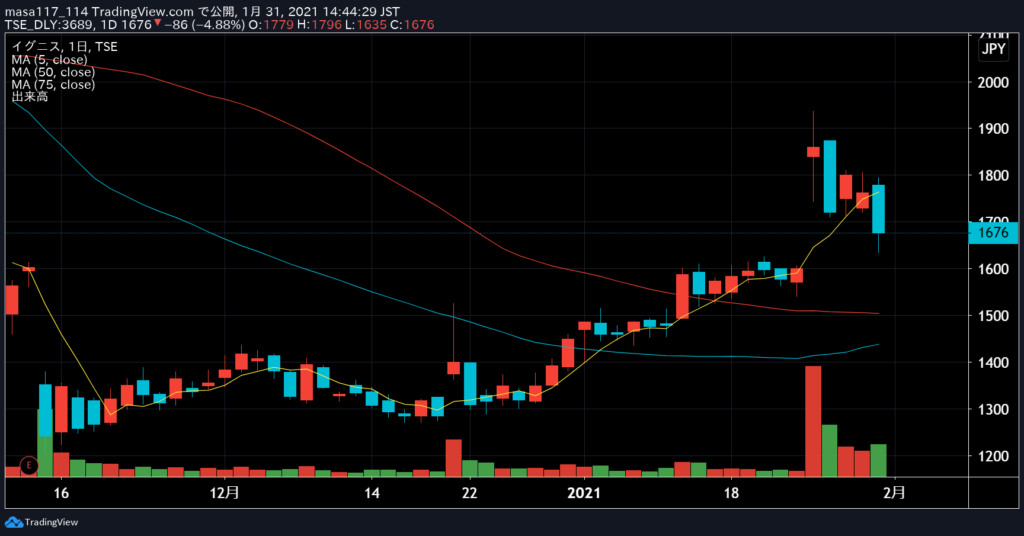The width and height of the screenshot is (1024, 536).
Task: Click the 2月 date axis label
Action: click(x=894, y=493)
